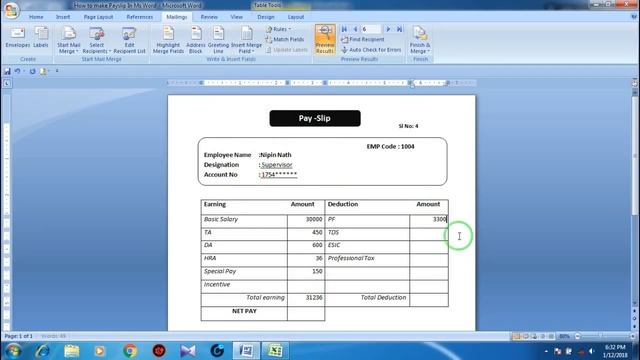
Task: Open Chrome from taskbar
Action: coord(130,351)
